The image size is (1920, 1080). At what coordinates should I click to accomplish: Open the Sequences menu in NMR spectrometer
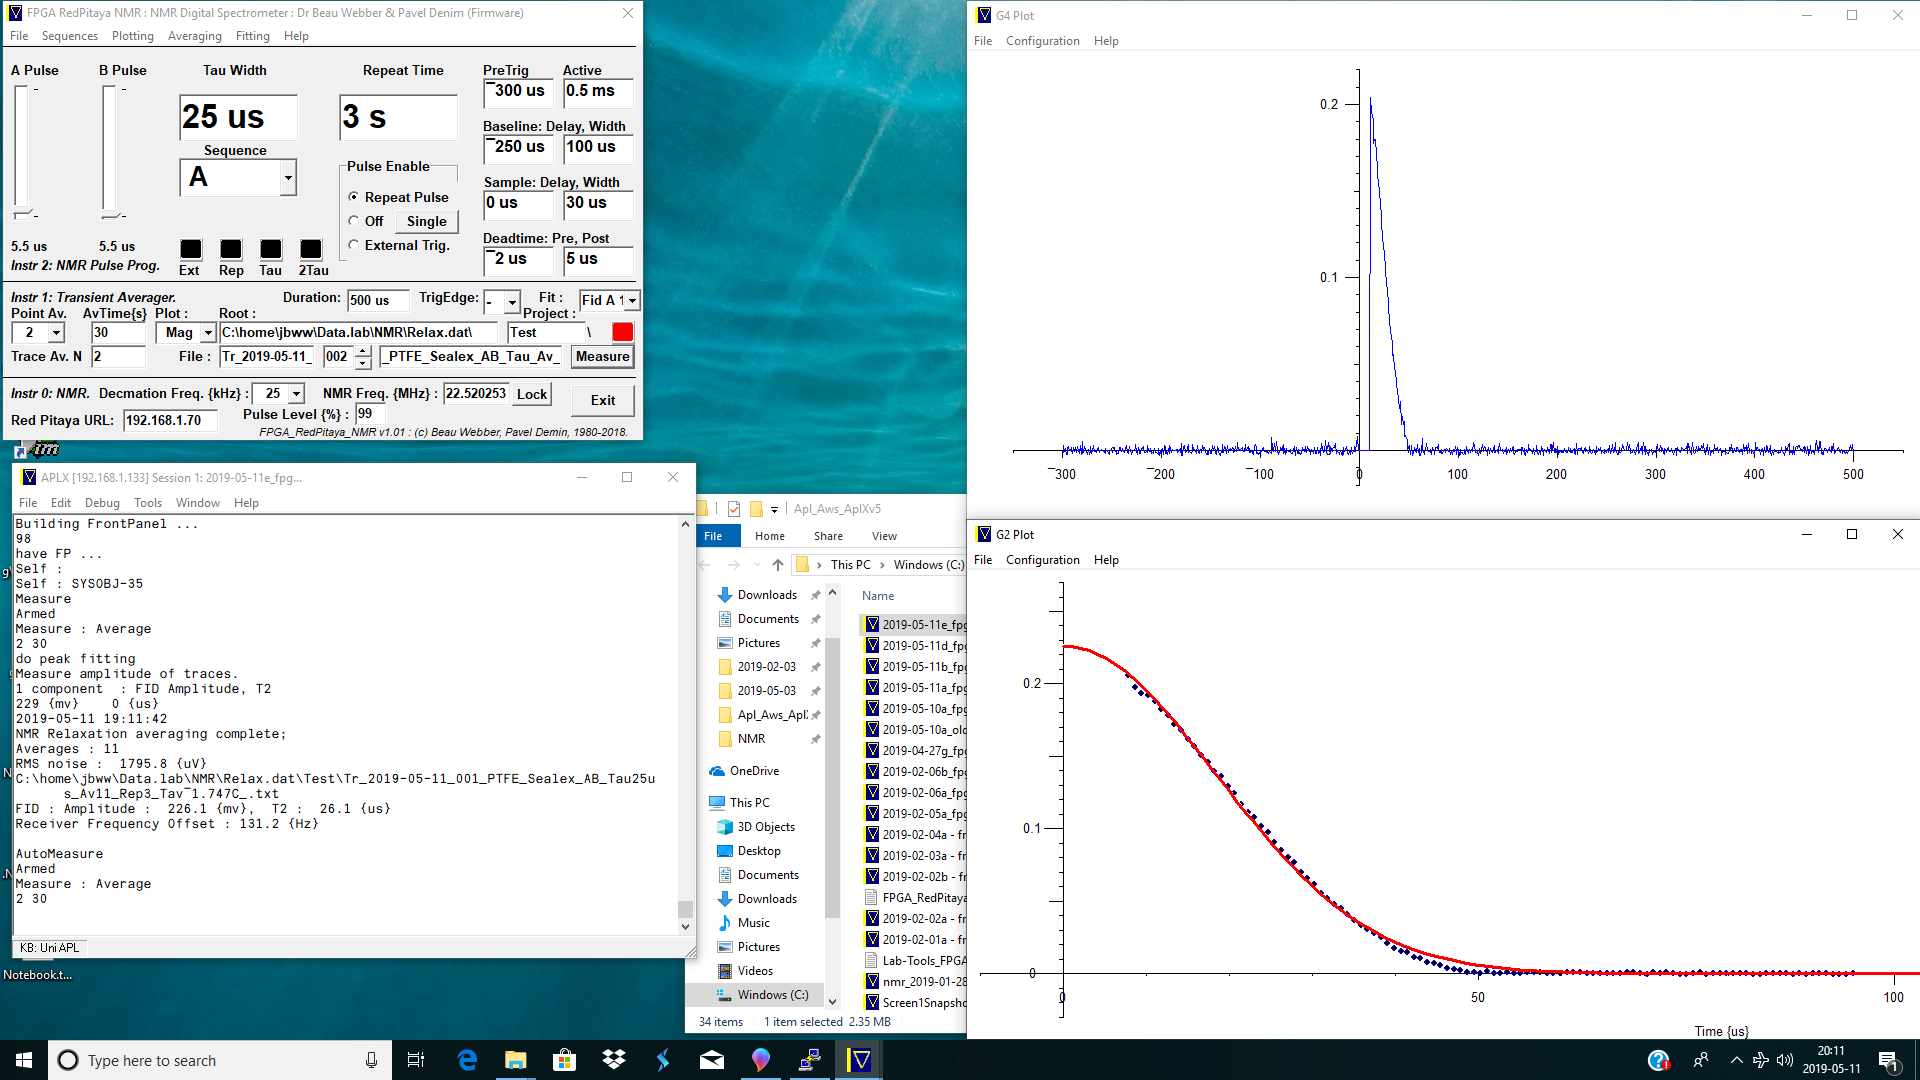point(67,36)
